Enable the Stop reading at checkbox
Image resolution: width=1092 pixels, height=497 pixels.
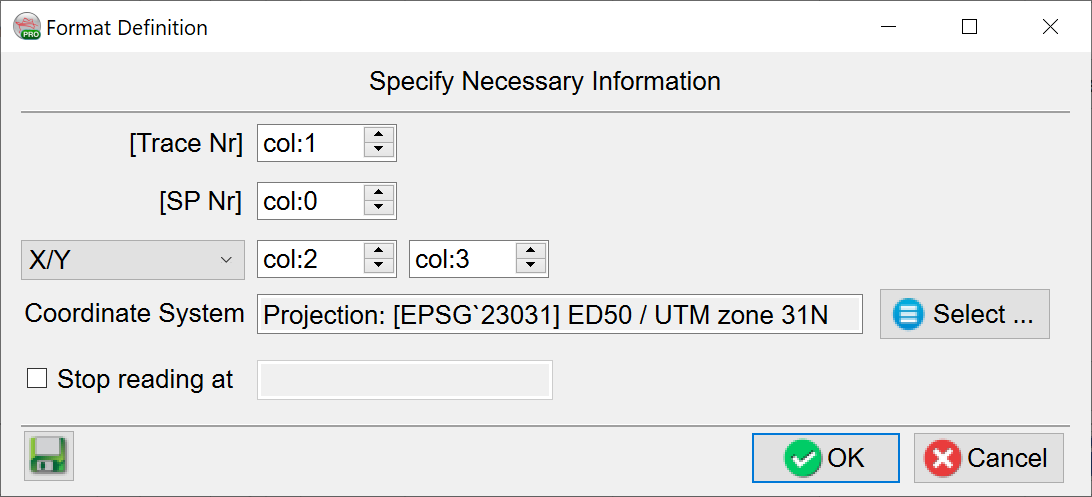point(37,379)
